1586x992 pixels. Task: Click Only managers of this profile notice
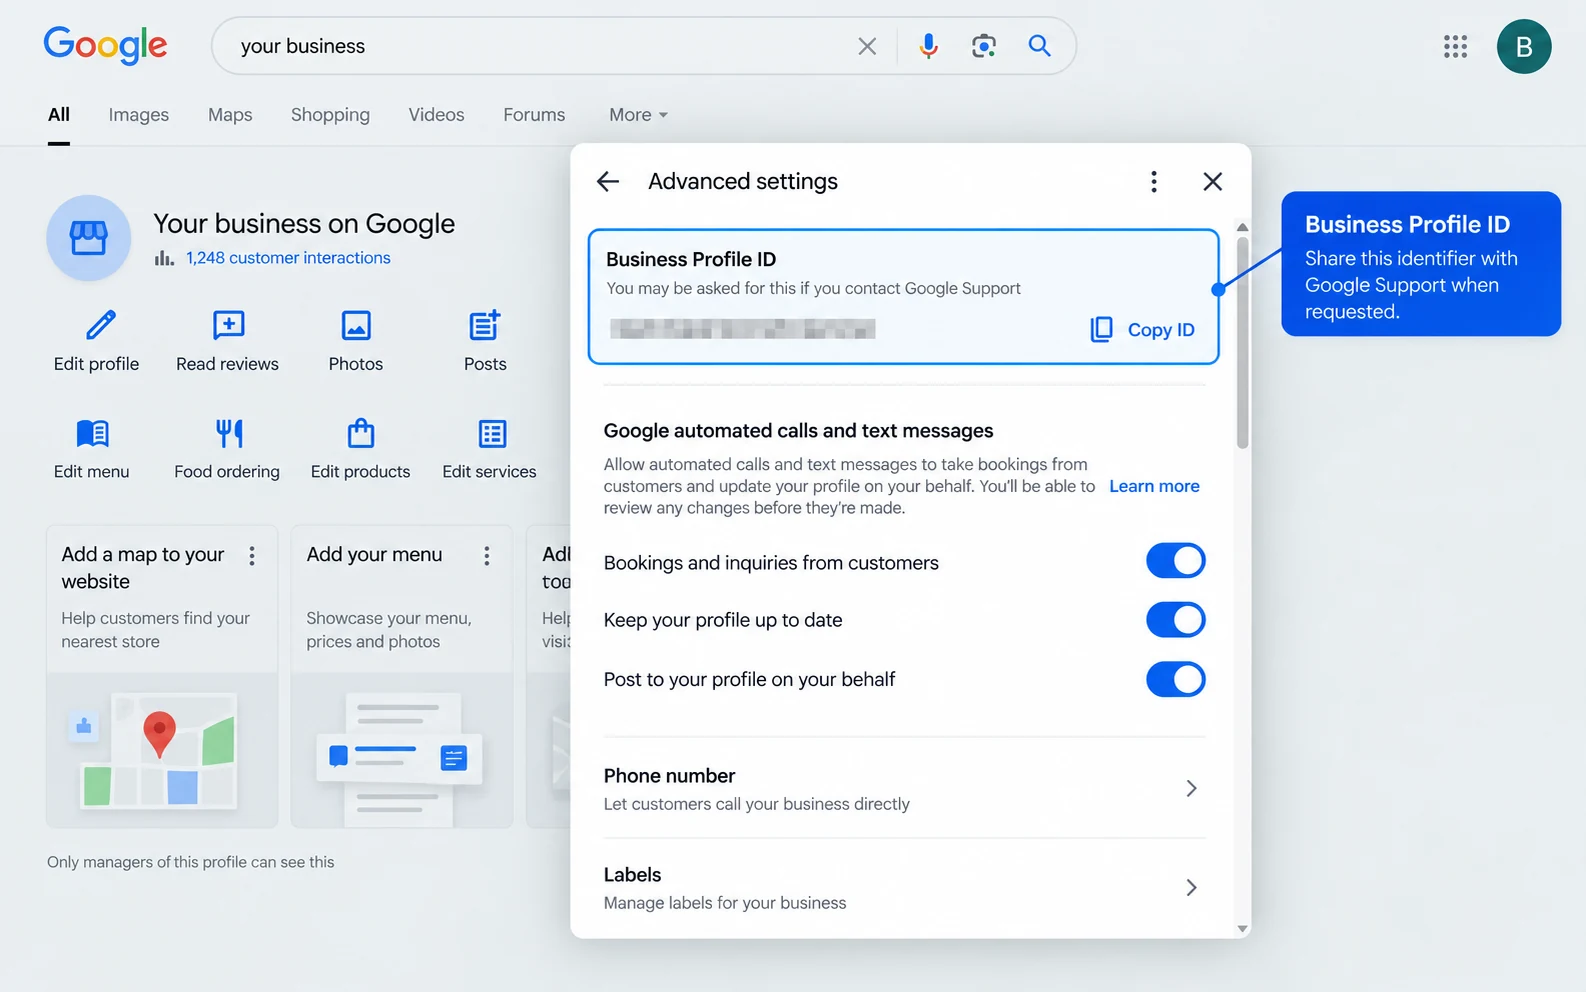pyautogui.click(x=191, y=862)
